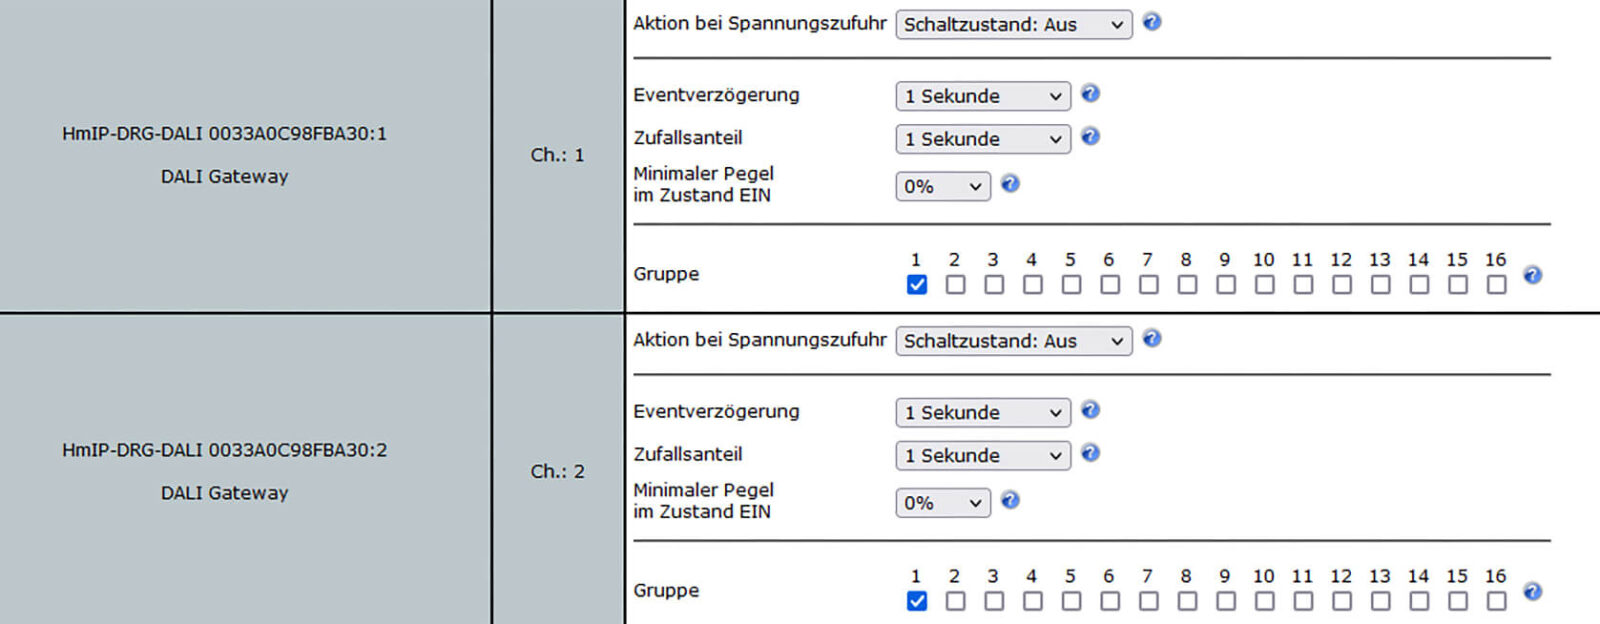Click help icon for channel 1 Aktion bei Spannungszufuhr
The image size is (1600, 624).
1152,22
